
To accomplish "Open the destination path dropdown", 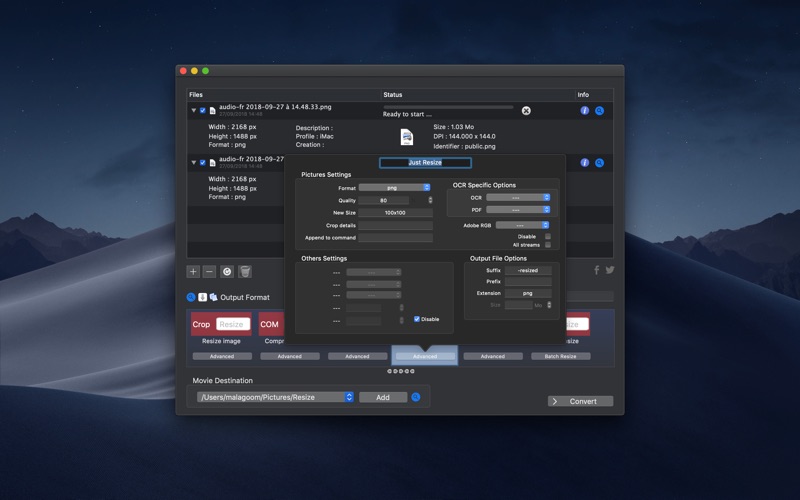I will pos(276,397).
